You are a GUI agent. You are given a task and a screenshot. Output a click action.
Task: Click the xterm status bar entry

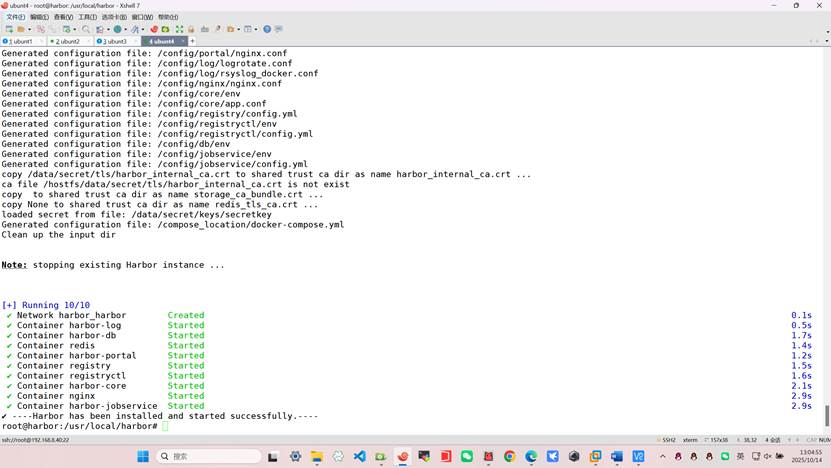(x=690, y=440)
